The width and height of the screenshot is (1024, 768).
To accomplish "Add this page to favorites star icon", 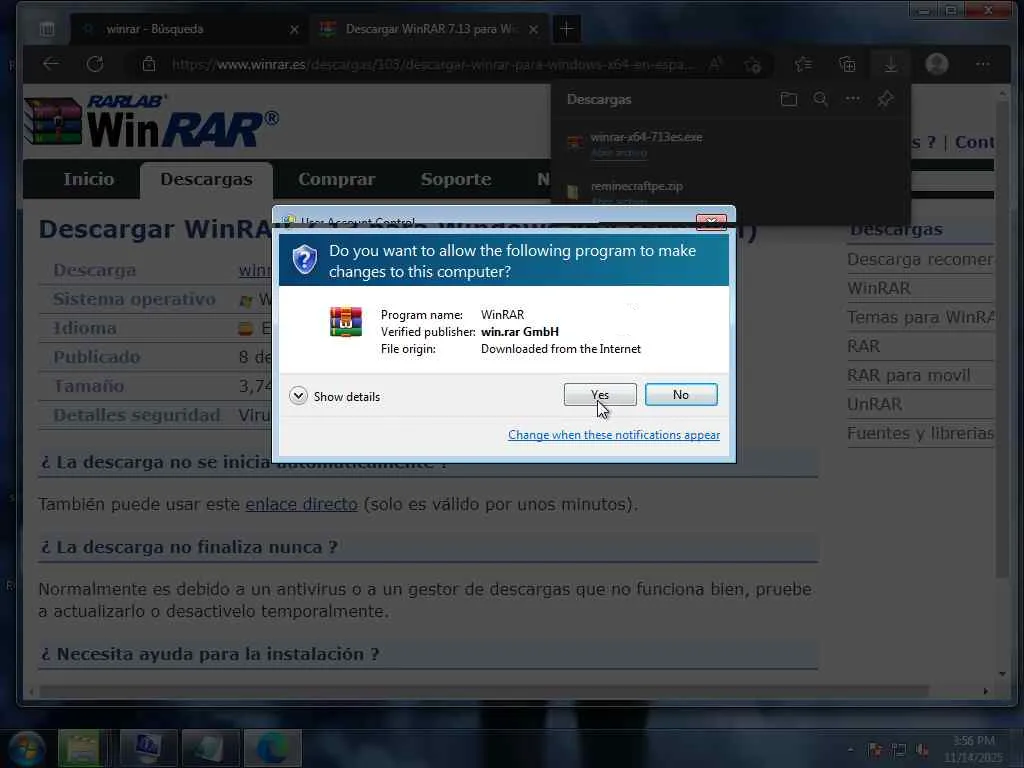I will click(752, 65).
